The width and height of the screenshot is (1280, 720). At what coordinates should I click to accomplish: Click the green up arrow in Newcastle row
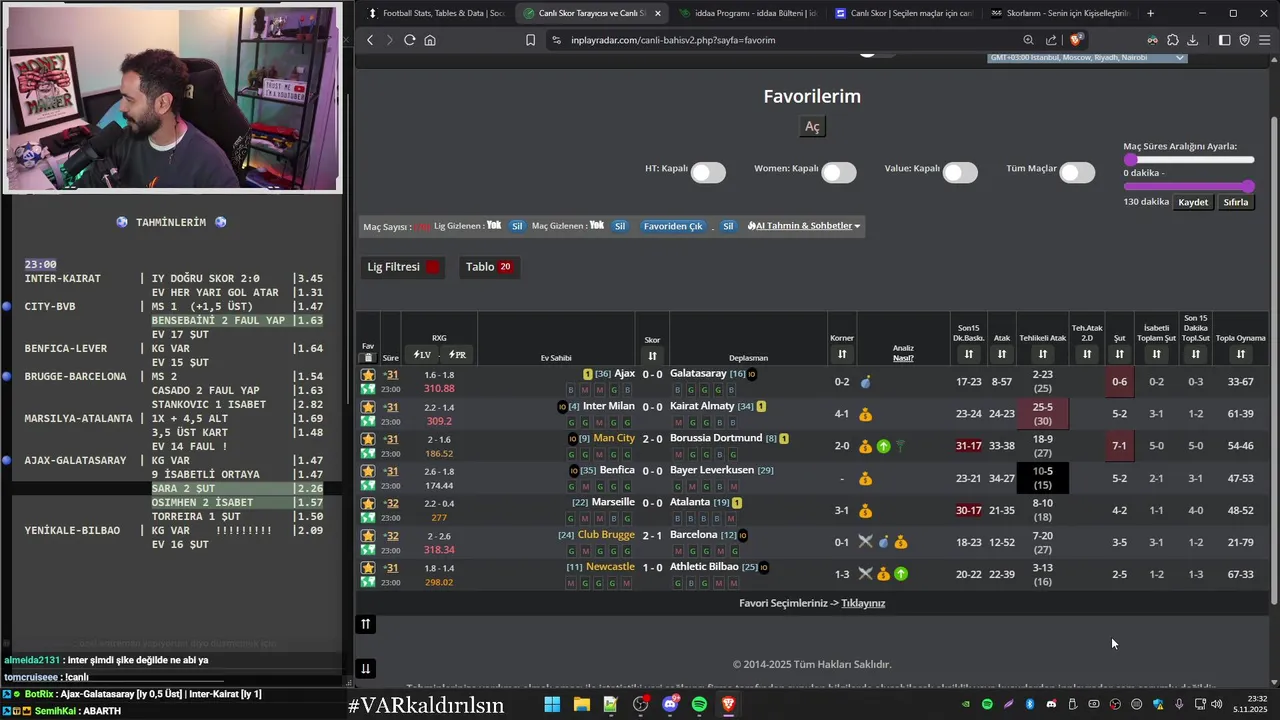click(901, 574)
